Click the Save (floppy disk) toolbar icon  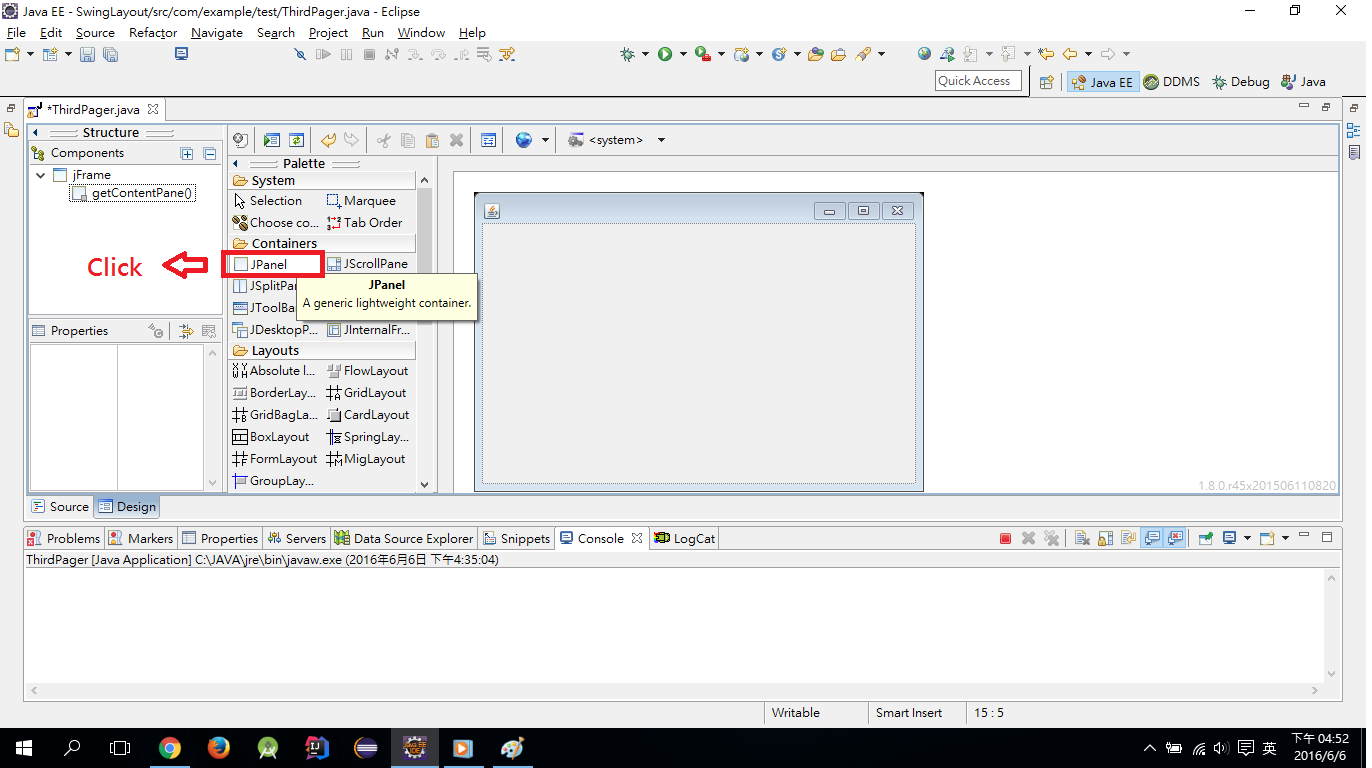(87, 54)
